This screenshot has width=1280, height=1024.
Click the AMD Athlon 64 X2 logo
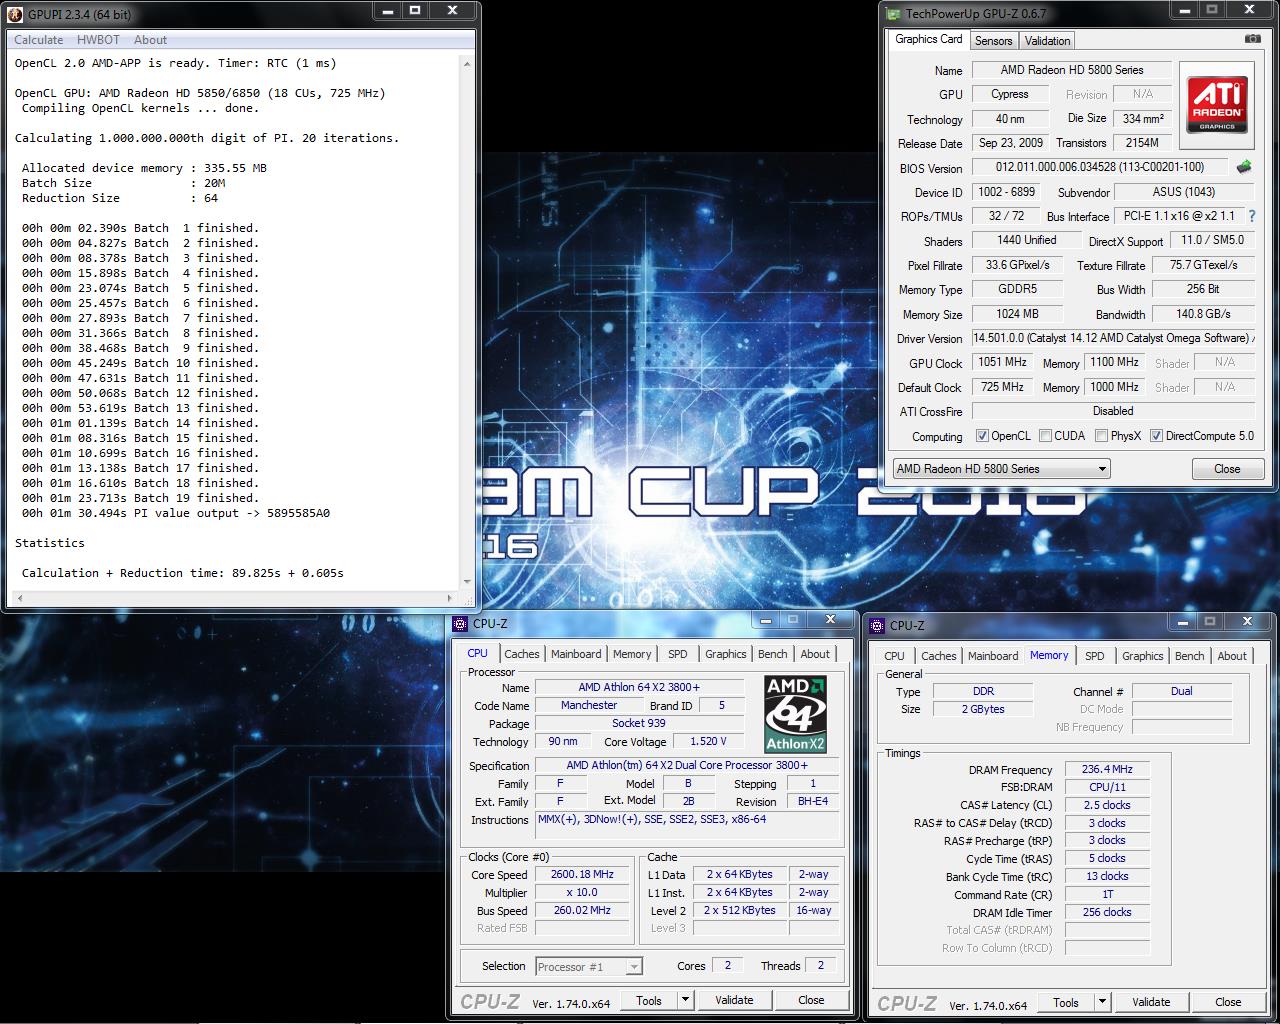coord(795,714)
